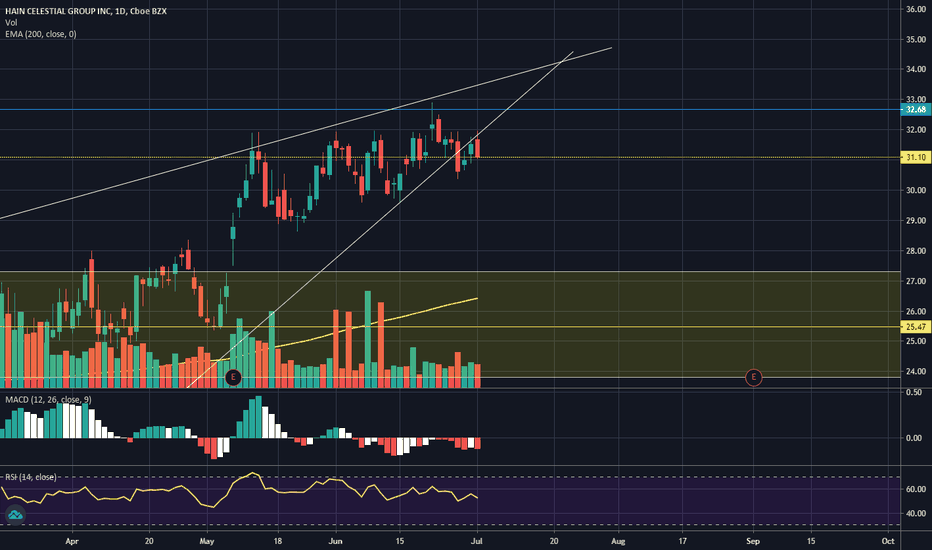Click the RSI 40.00 scale label
Viewport: 932px width, 550px height.
(916, 513)
